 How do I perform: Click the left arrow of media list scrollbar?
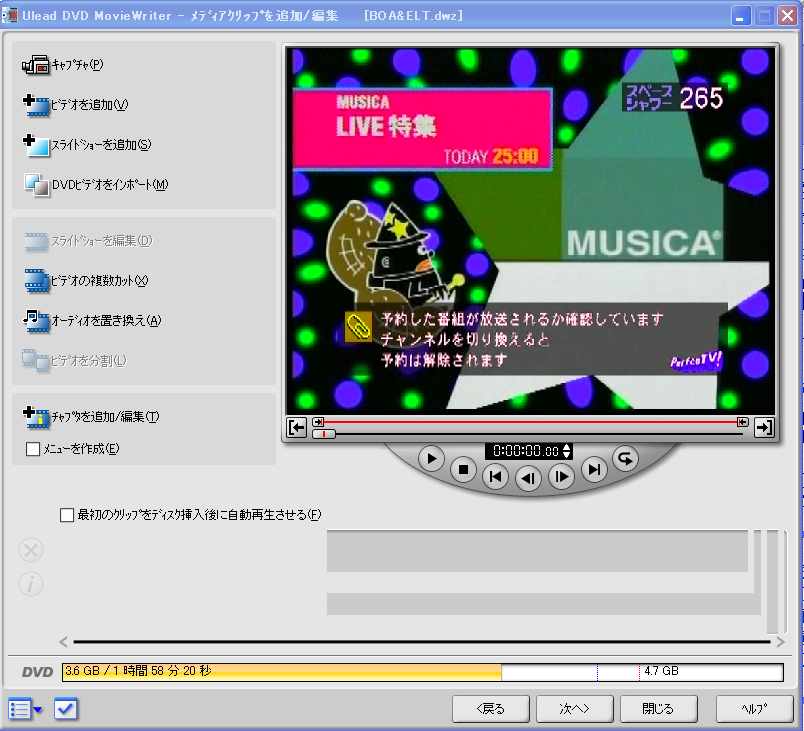point(64,642)
